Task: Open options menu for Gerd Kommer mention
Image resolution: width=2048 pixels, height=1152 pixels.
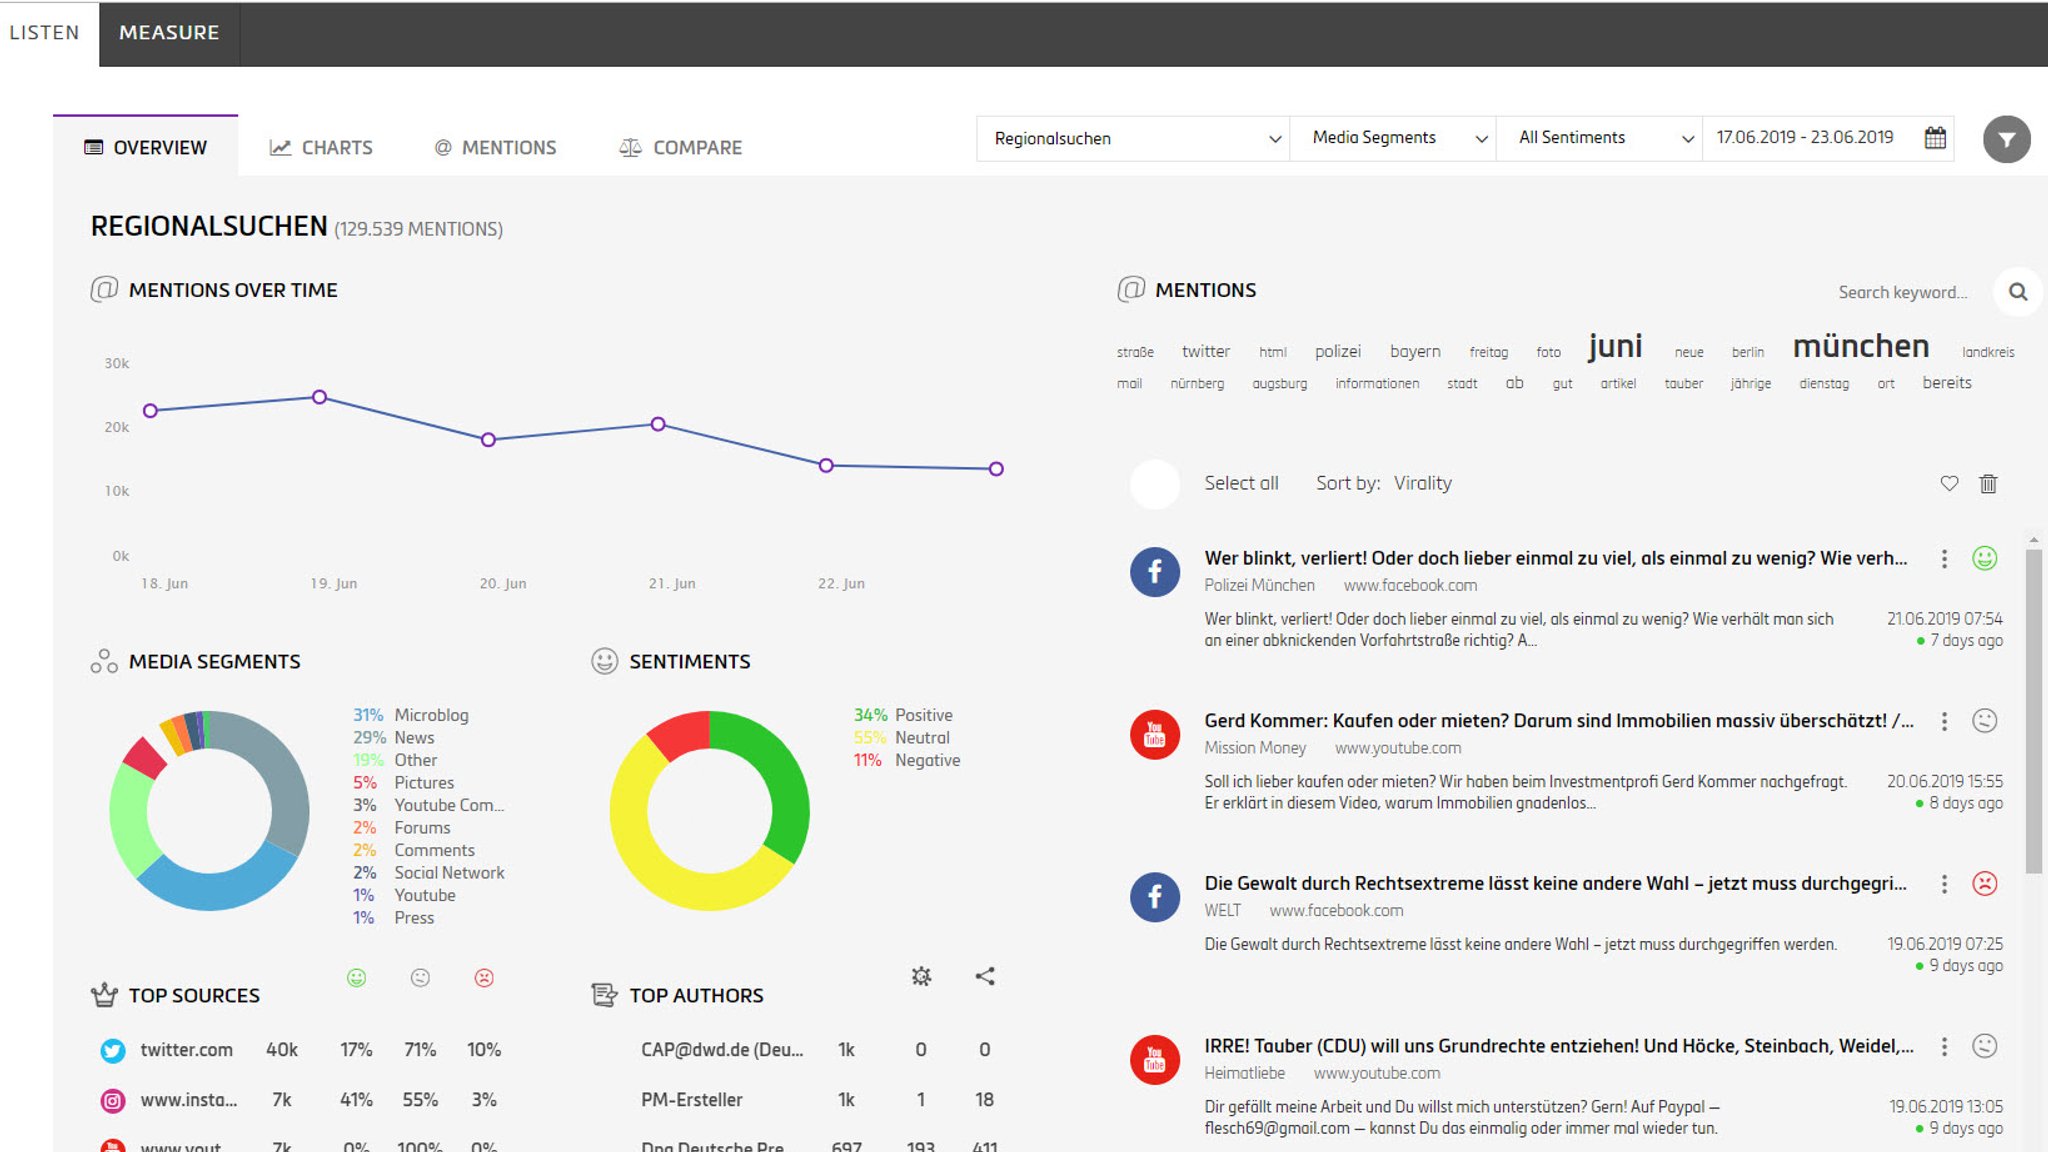Action: point(1944,721)
